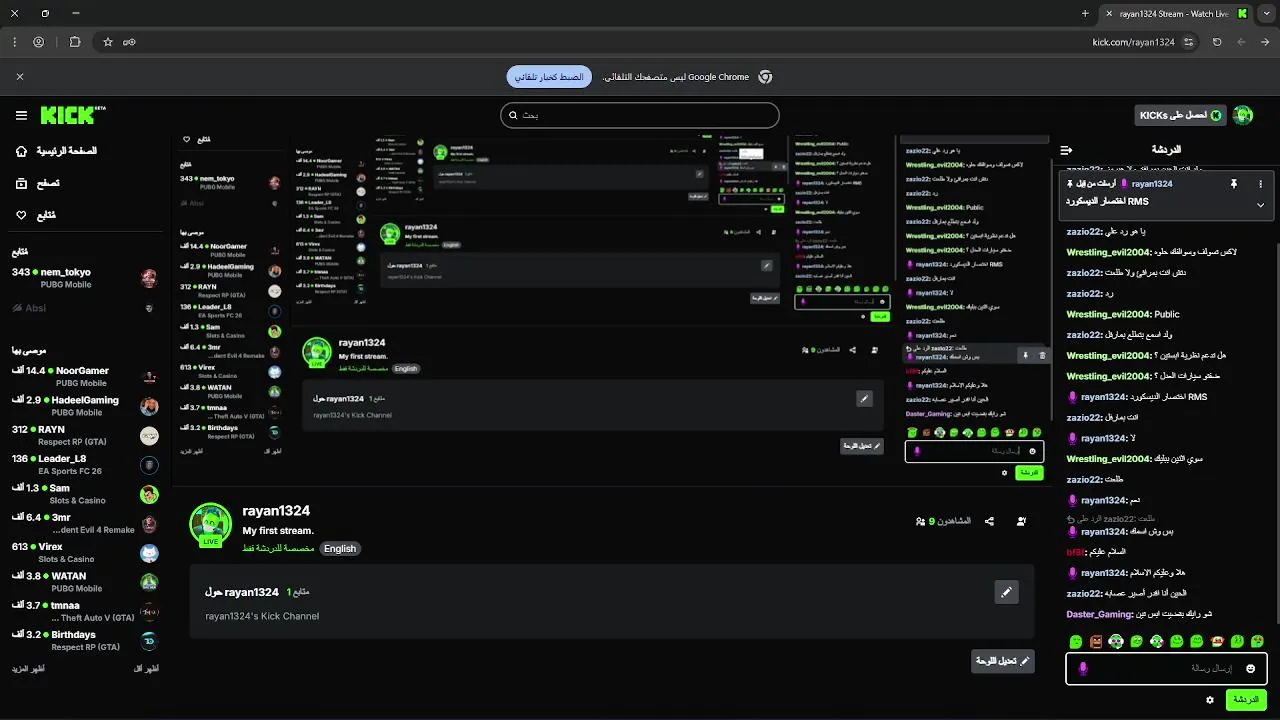Image resolution: width=1280 pixels, height=720 pixels.
Task: Open the Leader_L8 EA Sports channel
Action: (x=85, y=464)
